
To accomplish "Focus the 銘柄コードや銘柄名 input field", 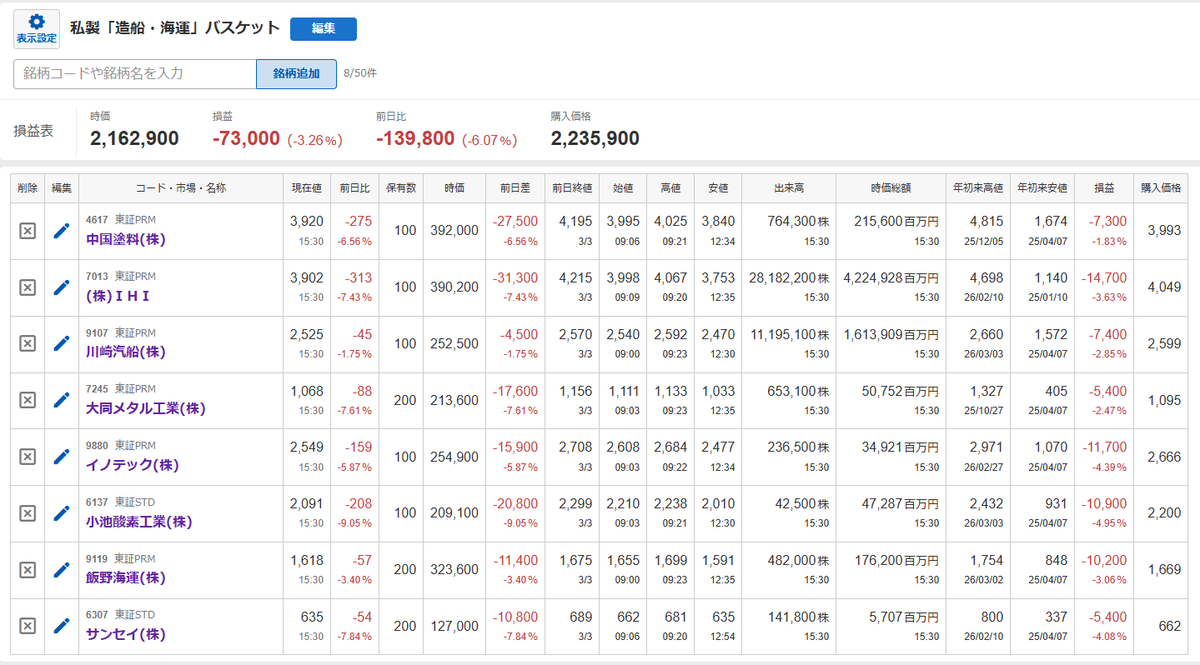I will coord(135,74).
